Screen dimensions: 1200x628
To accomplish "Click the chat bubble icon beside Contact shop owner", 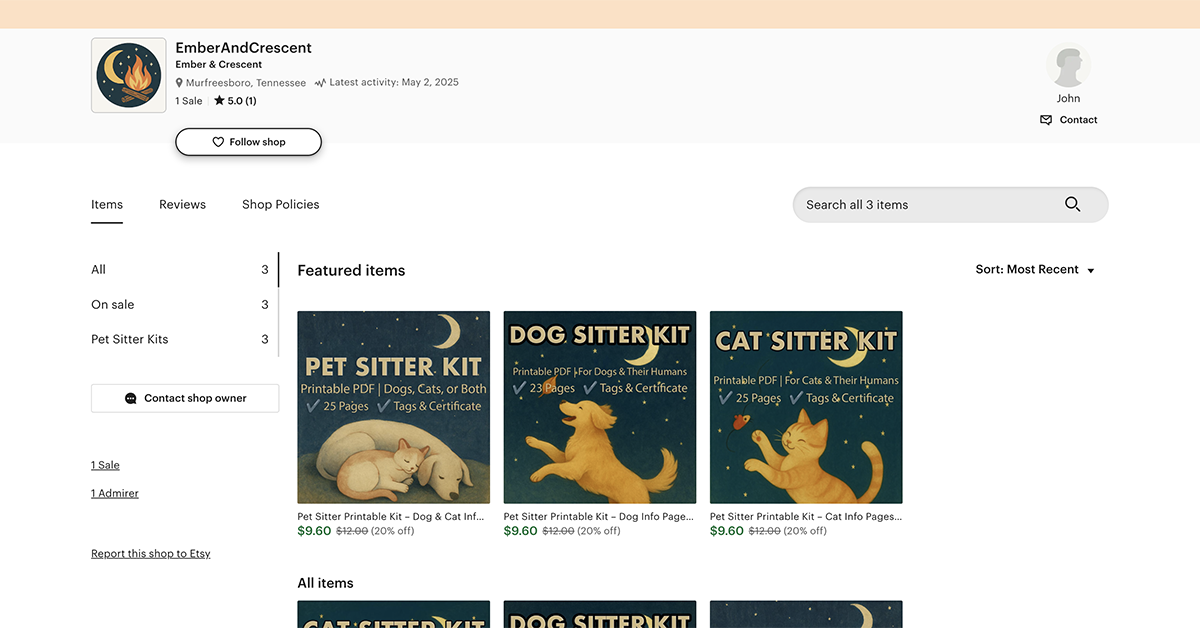I will pos(131,398).
